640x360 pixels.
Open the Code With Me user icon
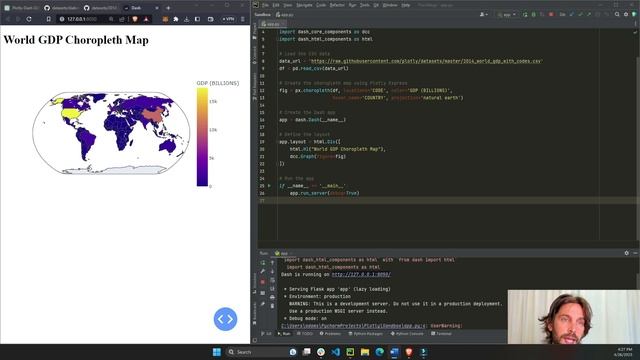click(x=484, y=14)
